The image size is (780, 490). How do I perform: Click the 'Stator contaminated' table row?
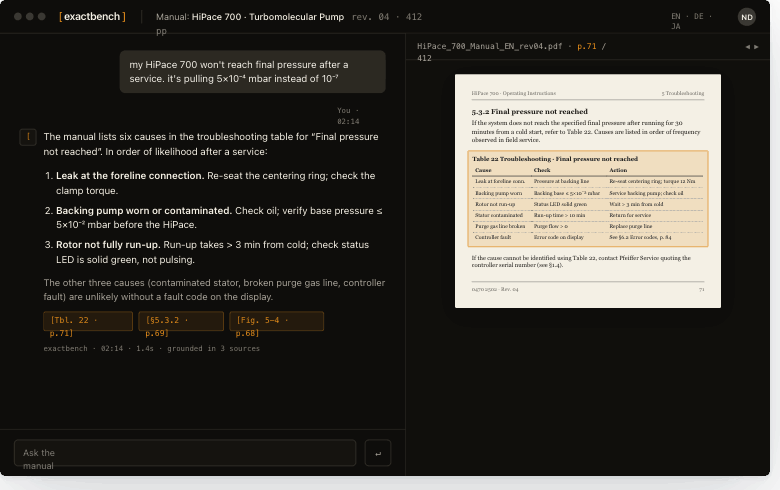[587, 215]
